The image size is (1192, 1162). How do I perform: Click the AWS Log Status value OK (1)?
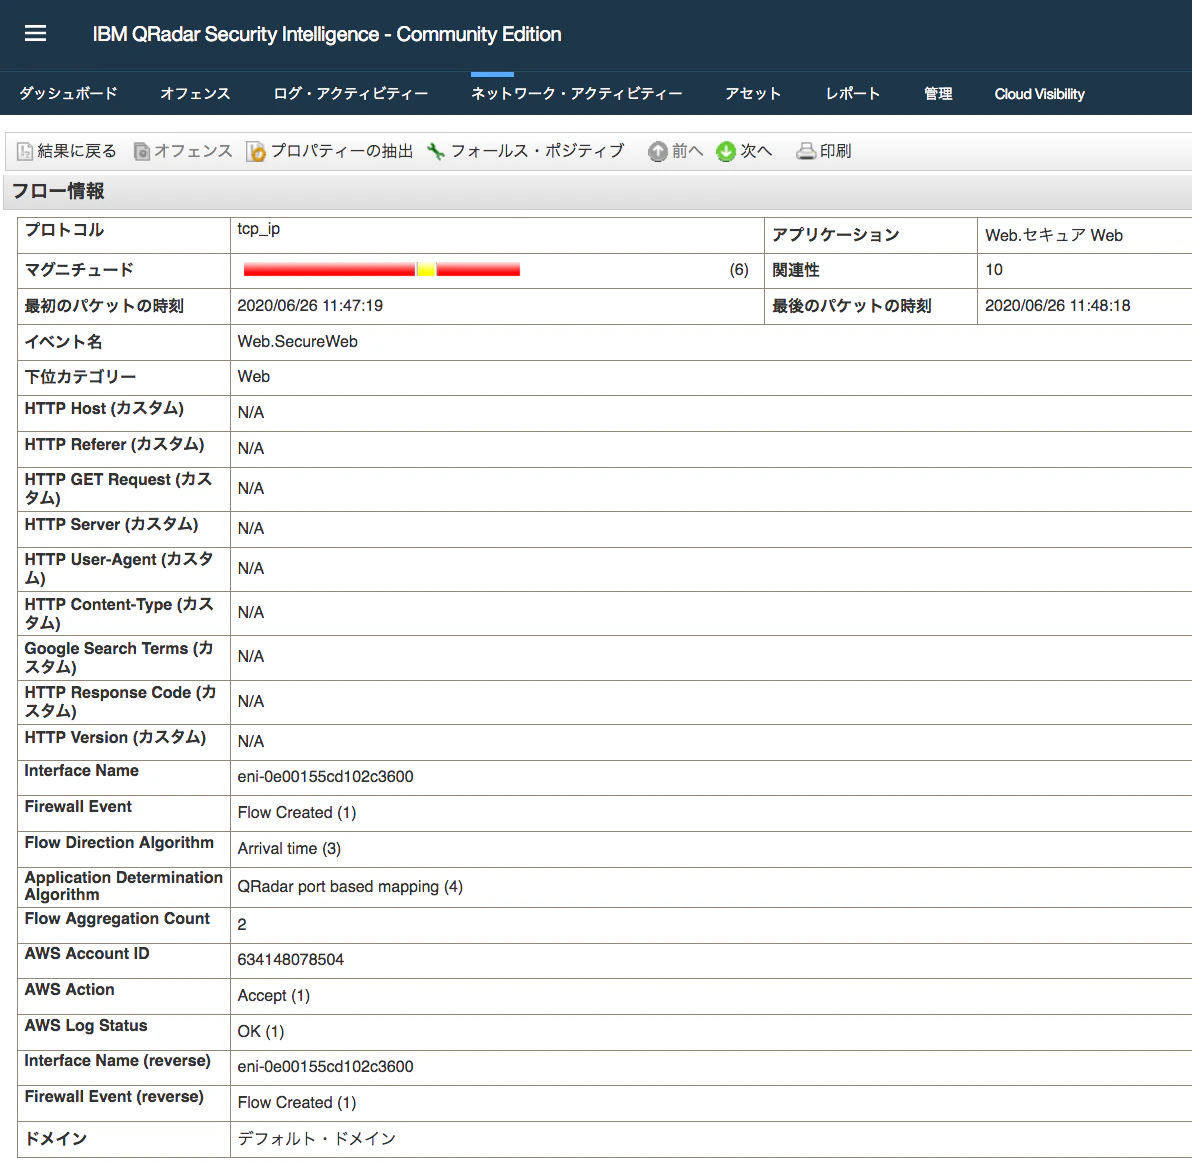(x=261, y=1031)
